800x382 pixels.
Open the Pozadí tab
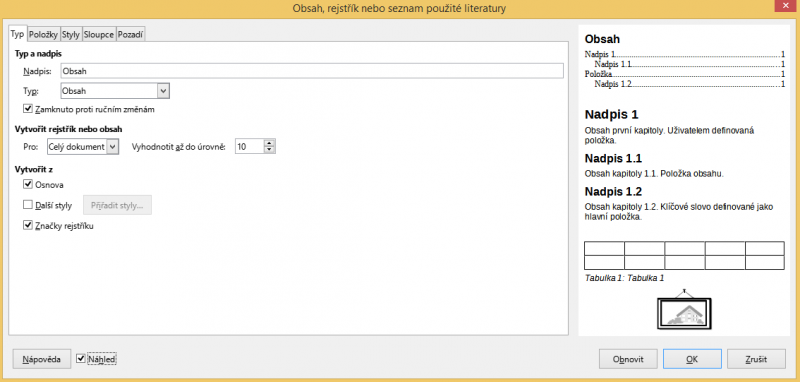click(131, 35)
